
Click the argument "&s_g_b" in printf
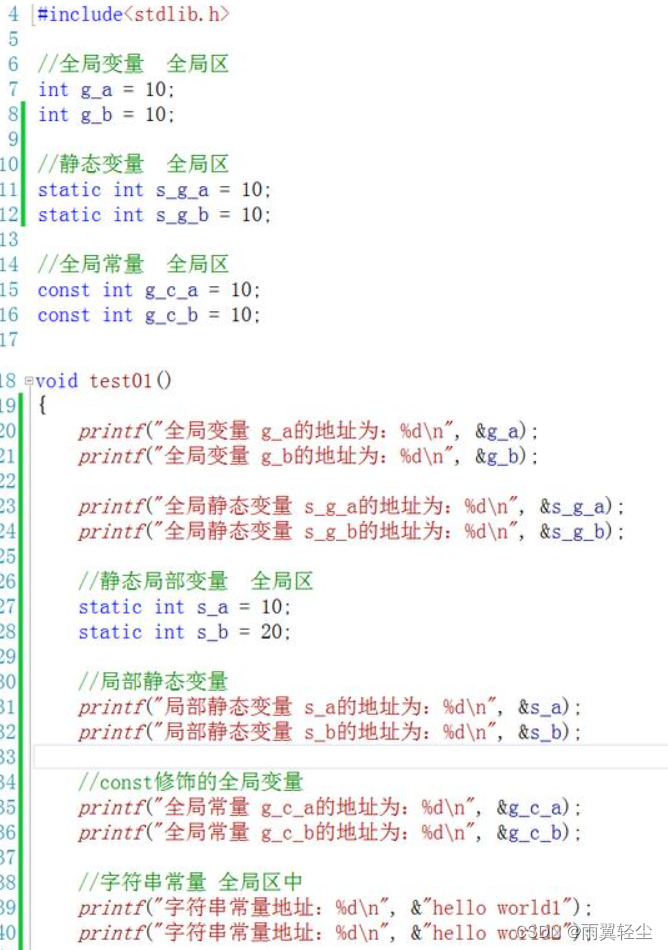click(x=572, y=531)
